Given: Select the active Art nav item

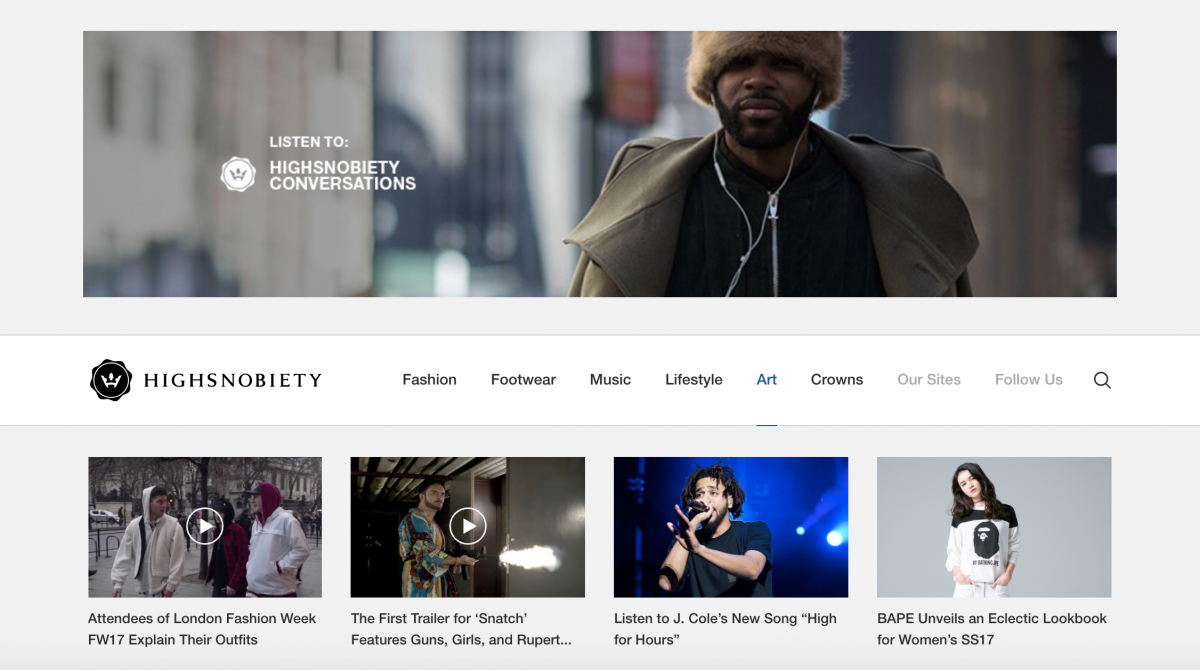Looking at the screenshot, I should click(767, 380).
